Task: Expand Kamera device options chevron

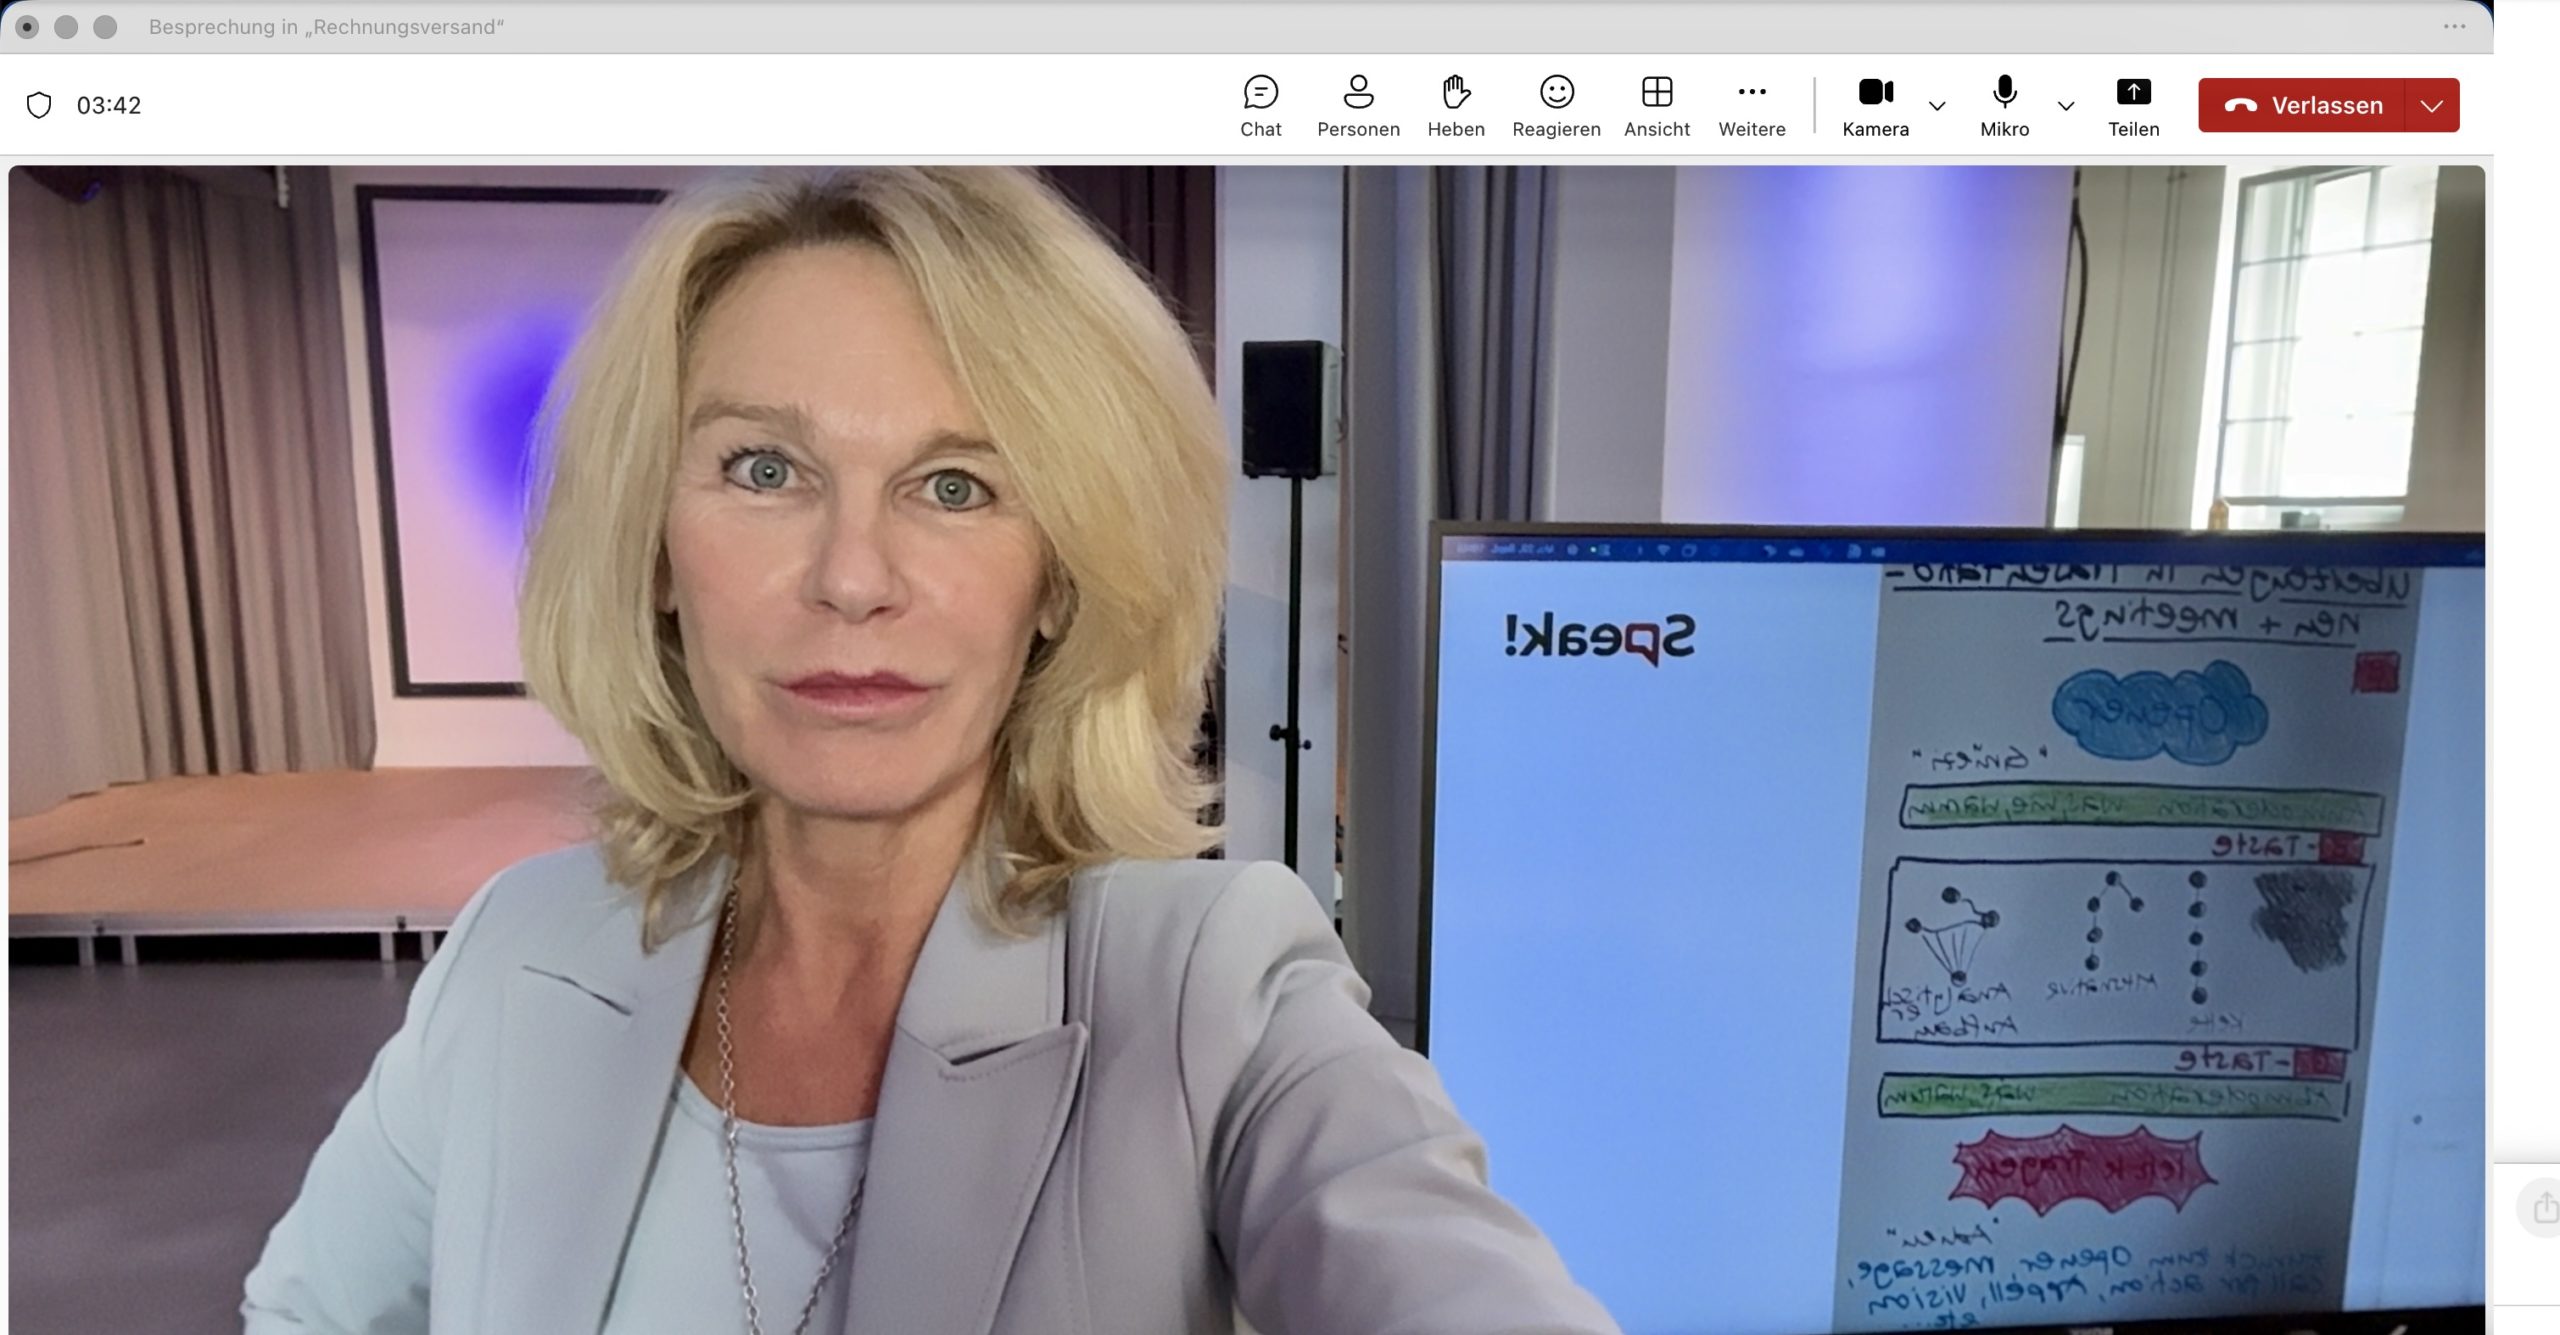Action: (x=1937, y=106)
